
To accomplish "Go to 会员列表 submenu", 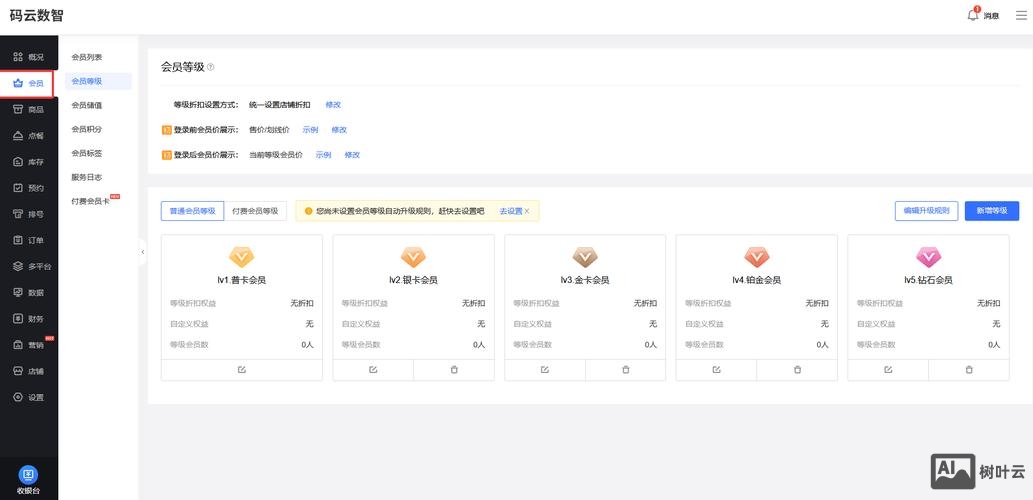I will click(87, 57).
